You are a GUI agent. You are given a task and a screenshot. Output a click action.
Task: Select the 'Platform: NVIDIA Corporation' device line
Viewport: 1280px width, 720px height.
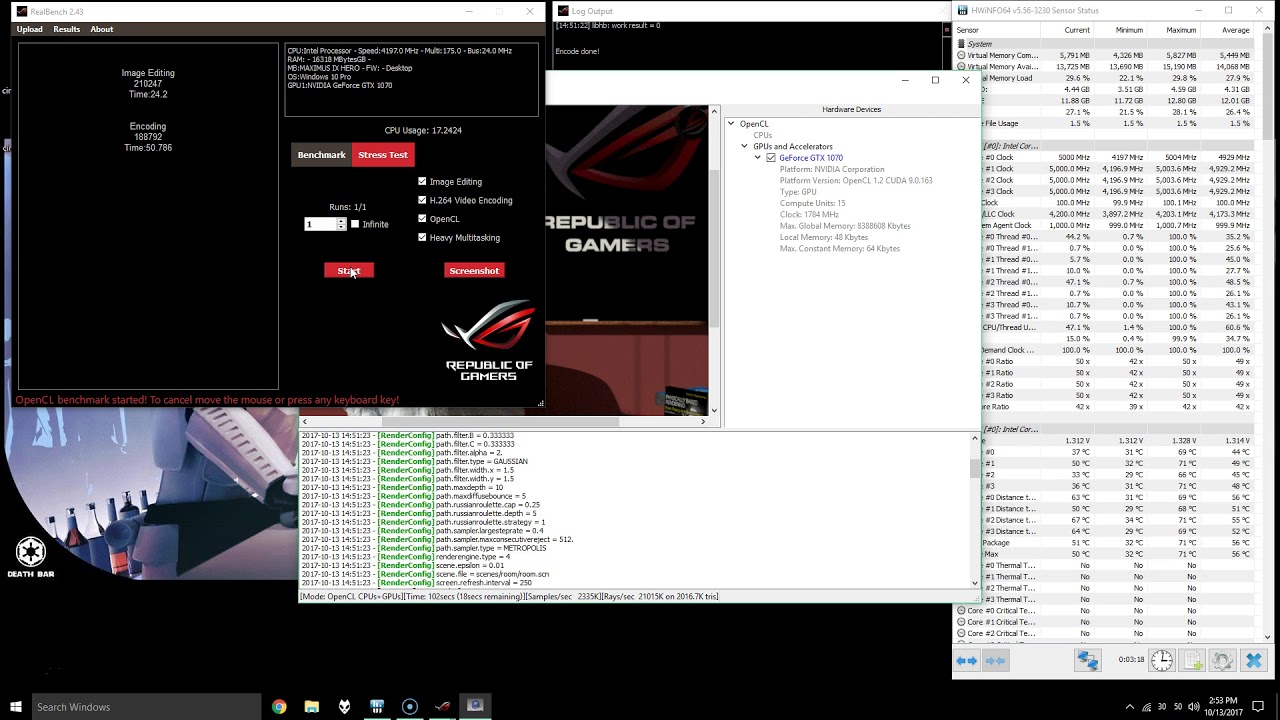(832, 169)
